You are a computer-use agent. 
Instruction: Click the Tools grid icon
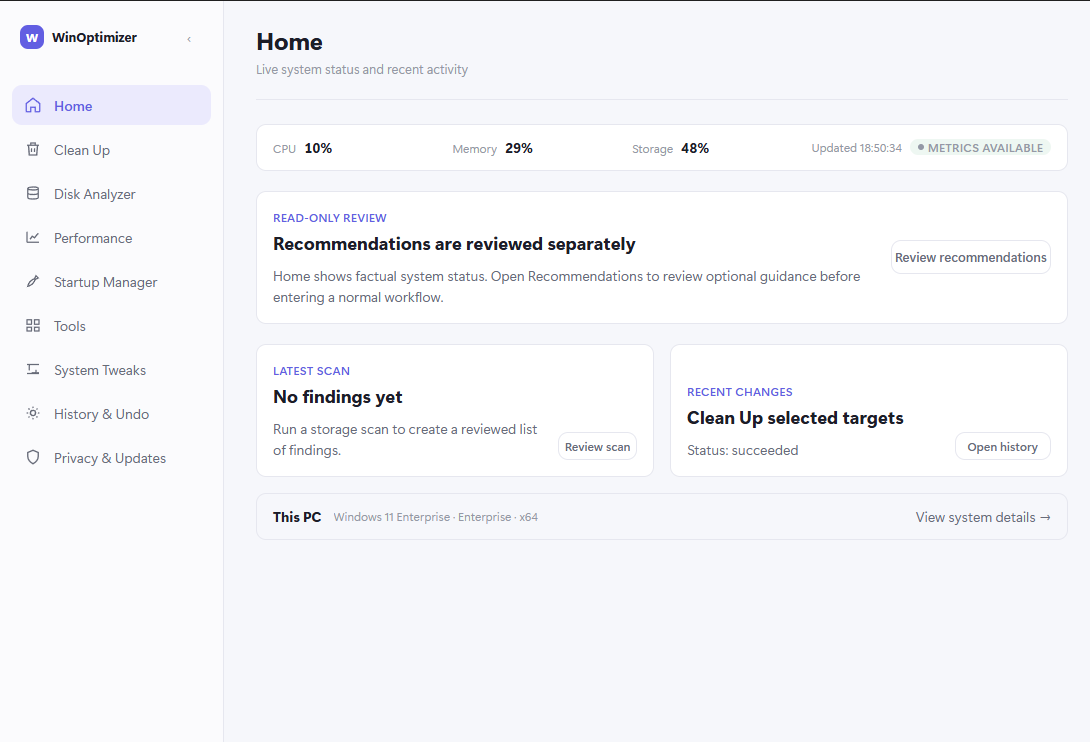pyautogui.click(x=33, y=325)
